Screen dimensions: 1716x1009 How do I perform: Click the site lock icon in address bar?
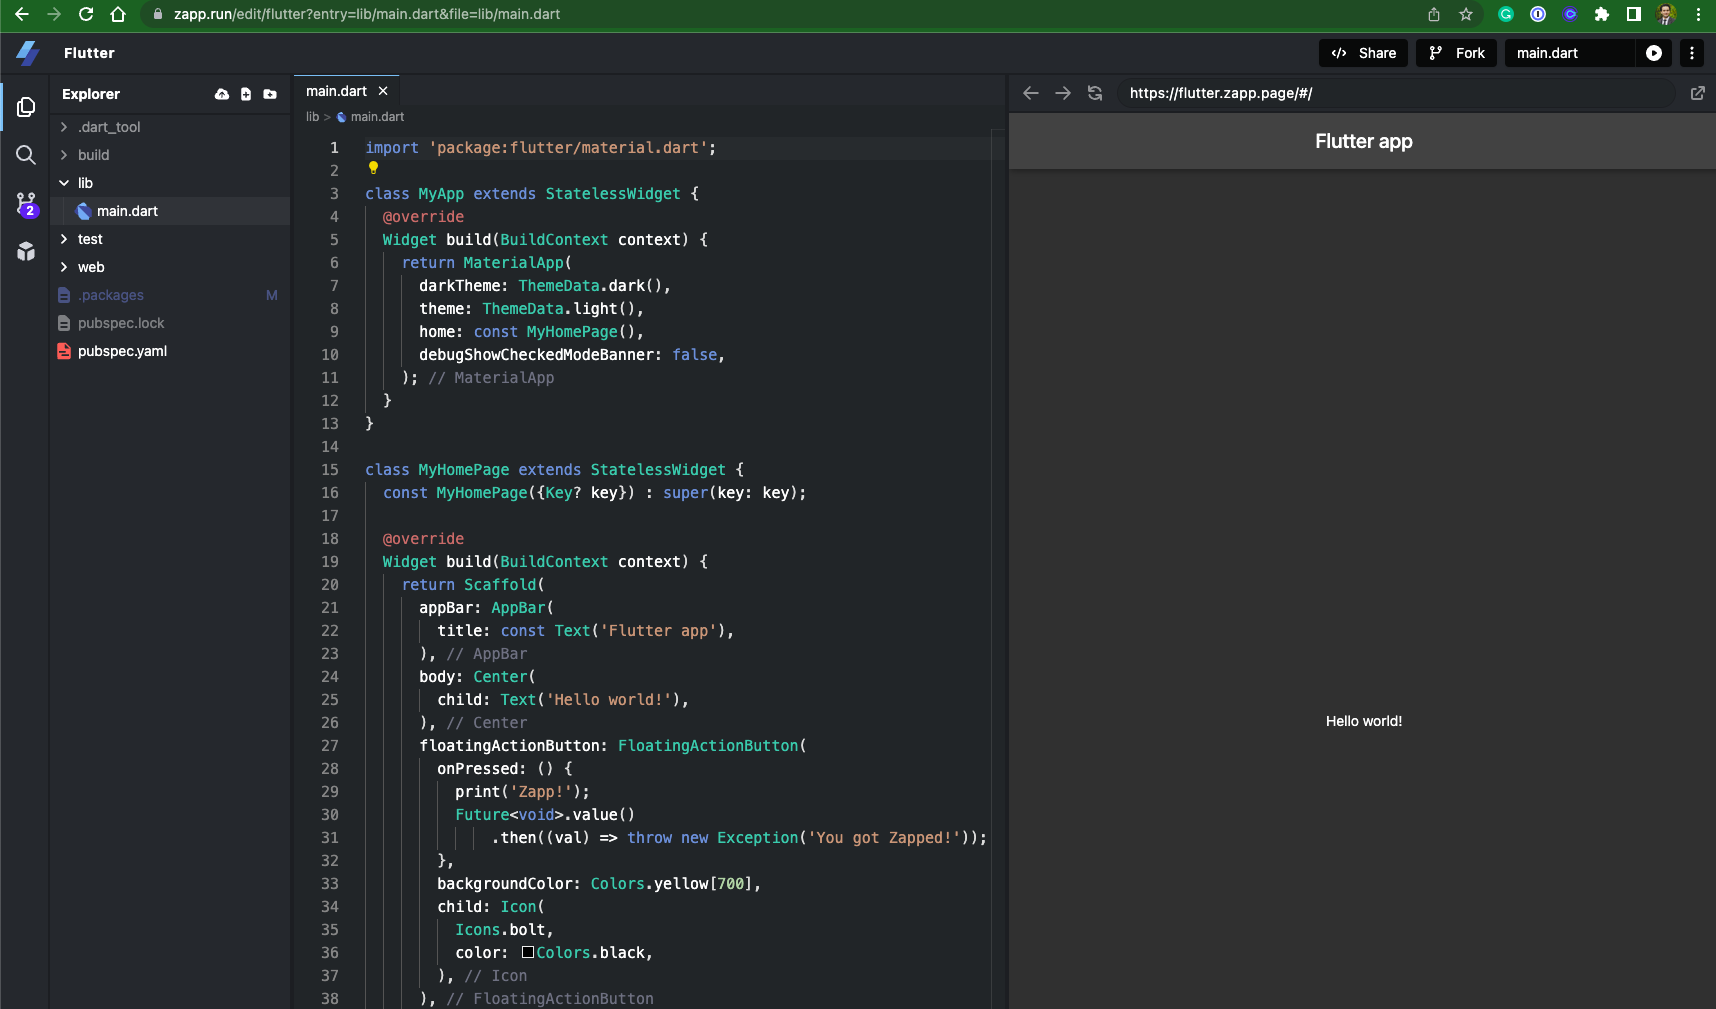coord(157,14)
